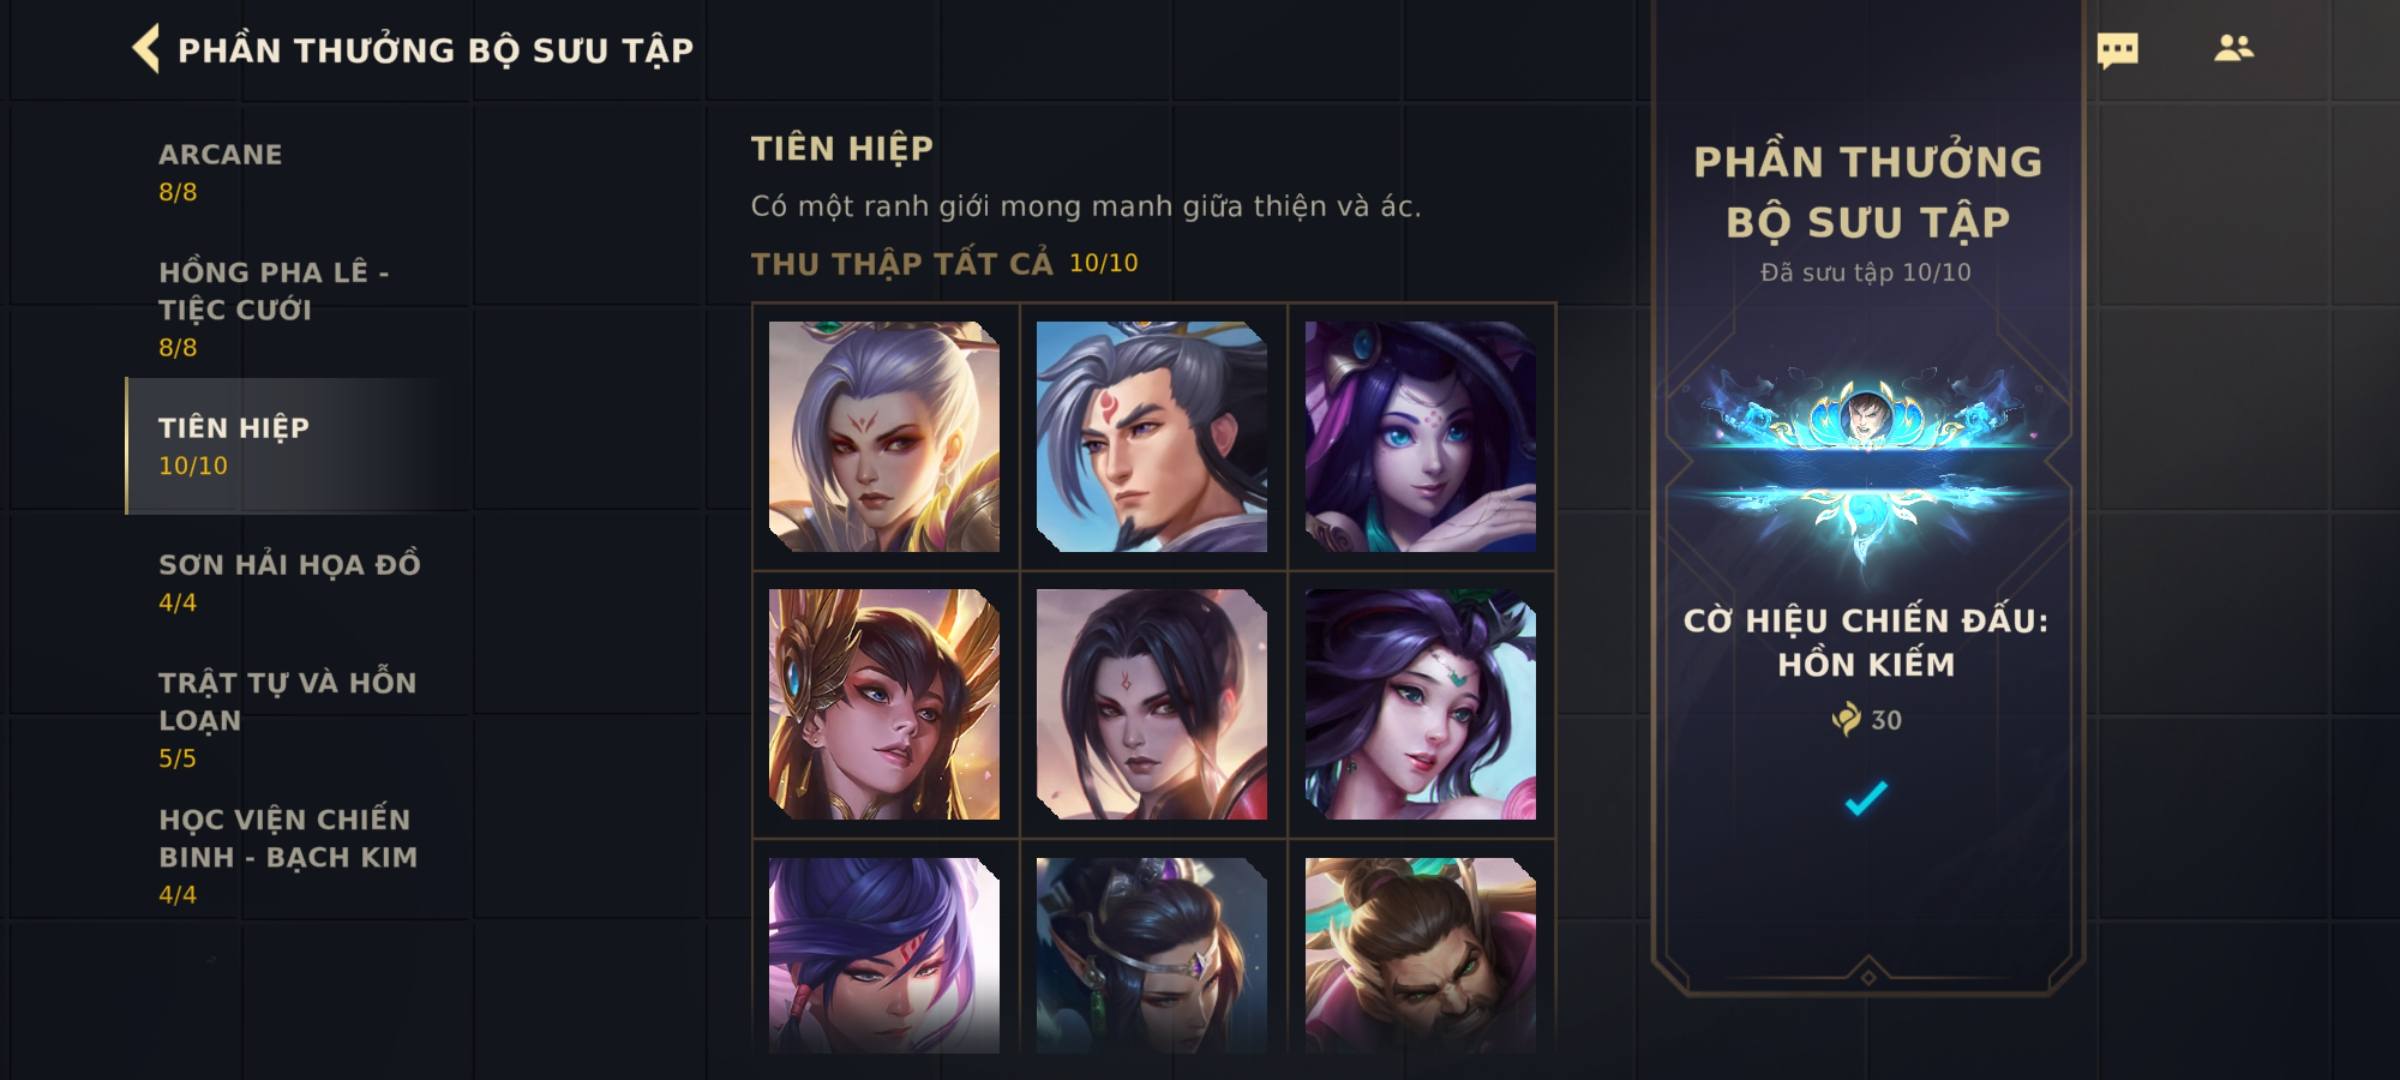This screenshot has width=2400, height=1080.
Task: Open the chat message icon
Action: (2117, 50)
